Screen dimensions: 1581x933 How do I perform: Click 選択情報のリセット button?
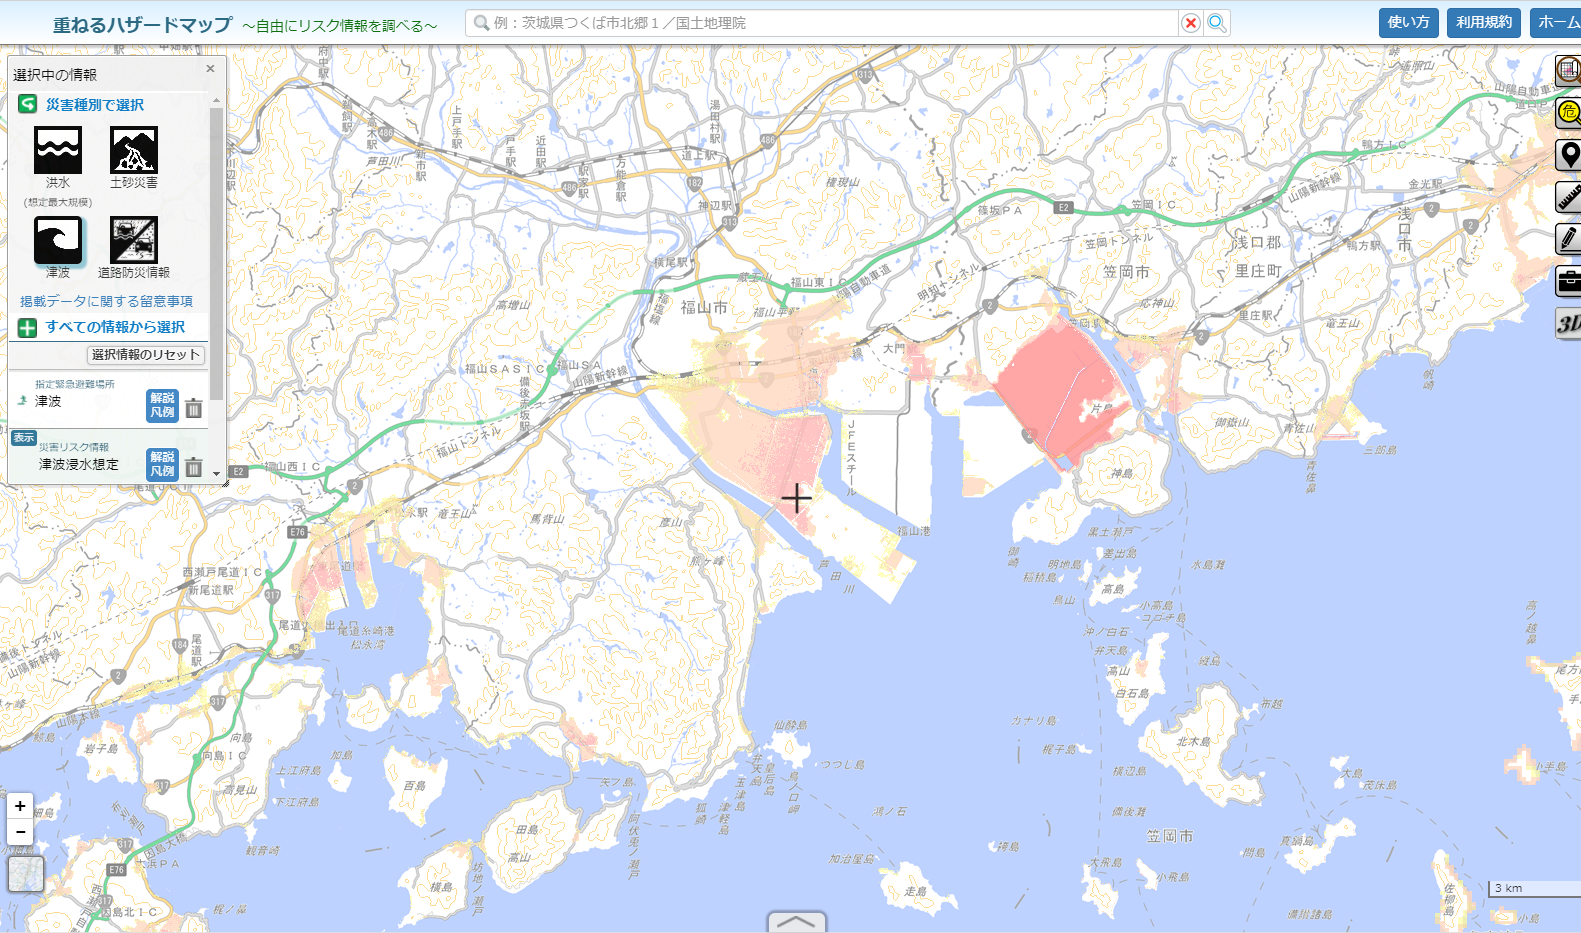tap(146, 355)
